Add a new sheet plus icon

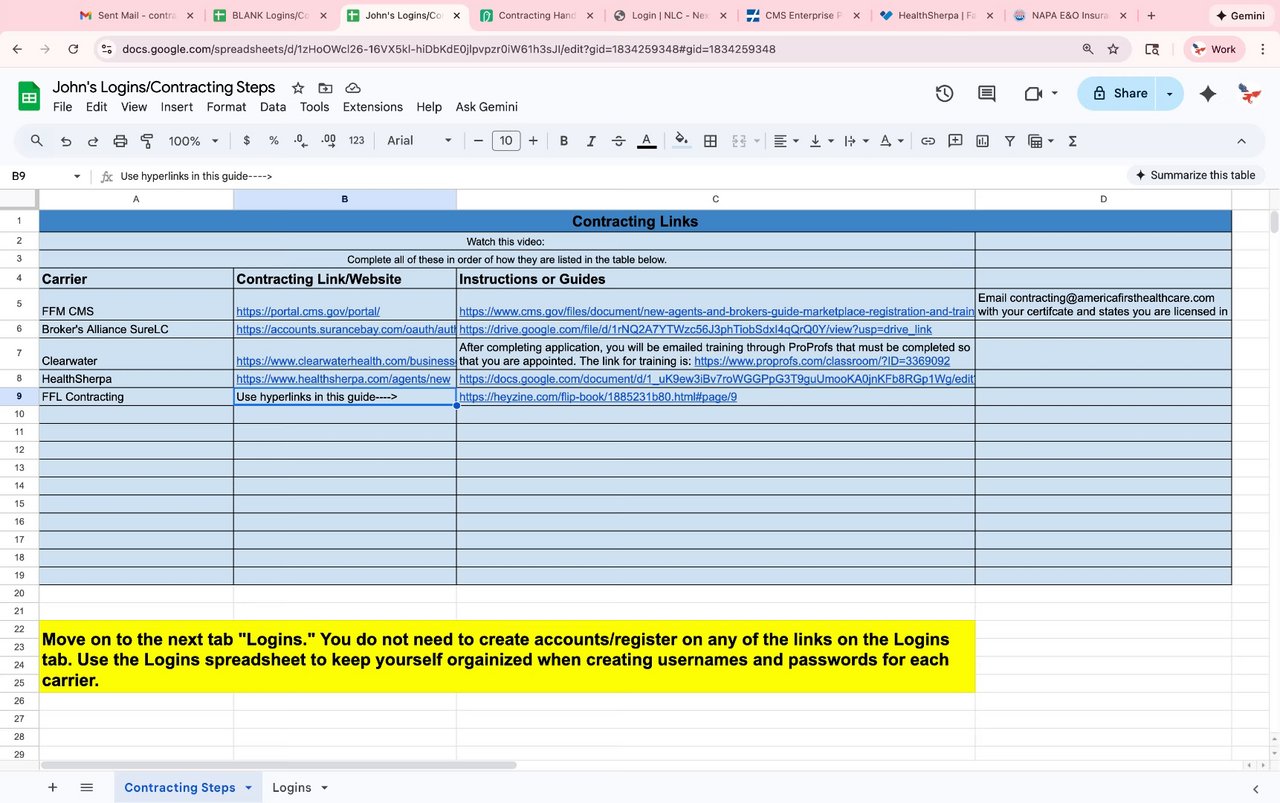coord(53,787)
